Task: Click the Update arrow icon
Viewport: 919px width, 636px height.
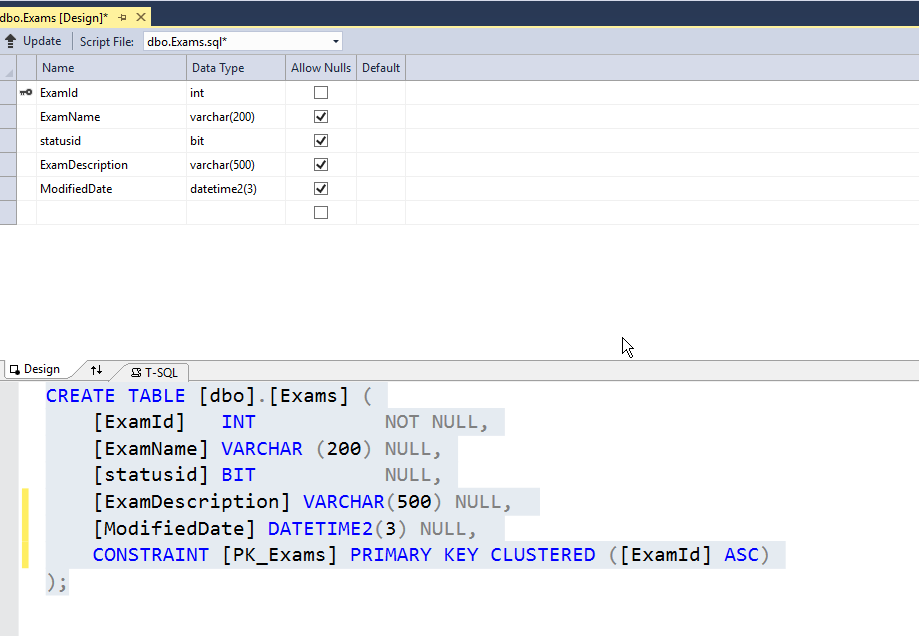Action: click(10, 41)
